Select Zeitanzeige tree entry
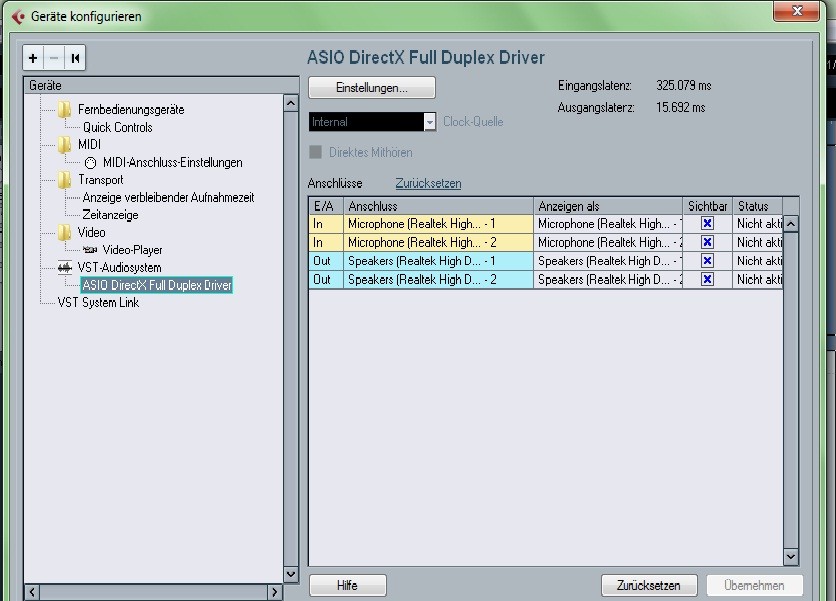 [110, 215]
